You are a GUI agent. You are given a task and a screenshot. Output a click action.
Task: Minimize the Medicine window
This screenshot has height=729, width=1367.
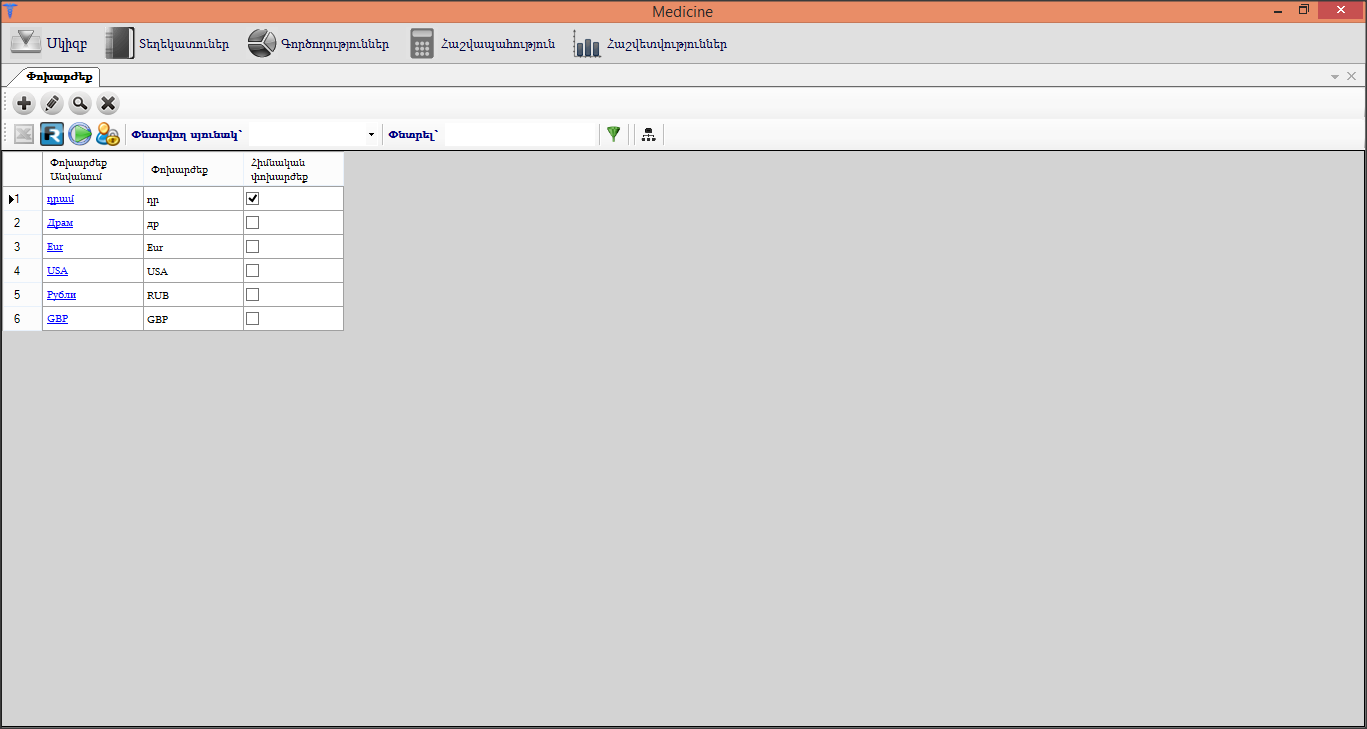[1279, 10]
